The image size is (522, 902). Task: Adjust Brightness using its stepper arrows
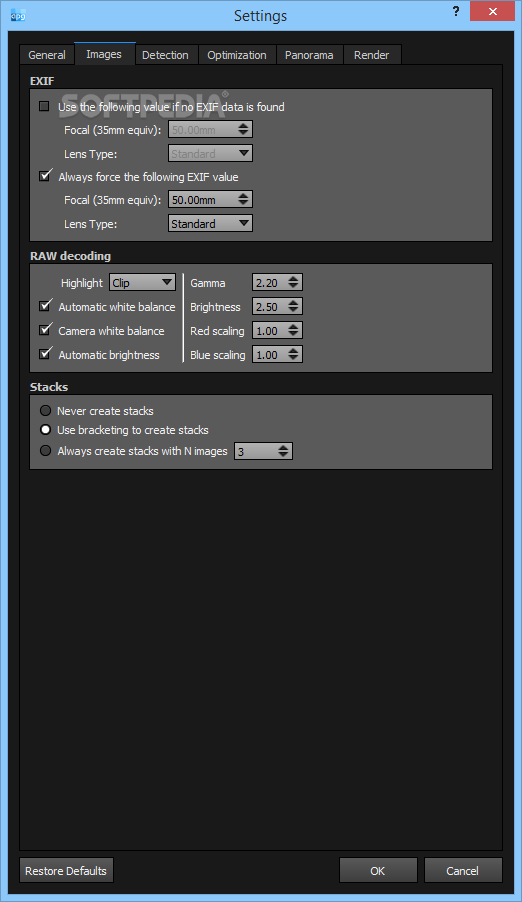(294, 307)
